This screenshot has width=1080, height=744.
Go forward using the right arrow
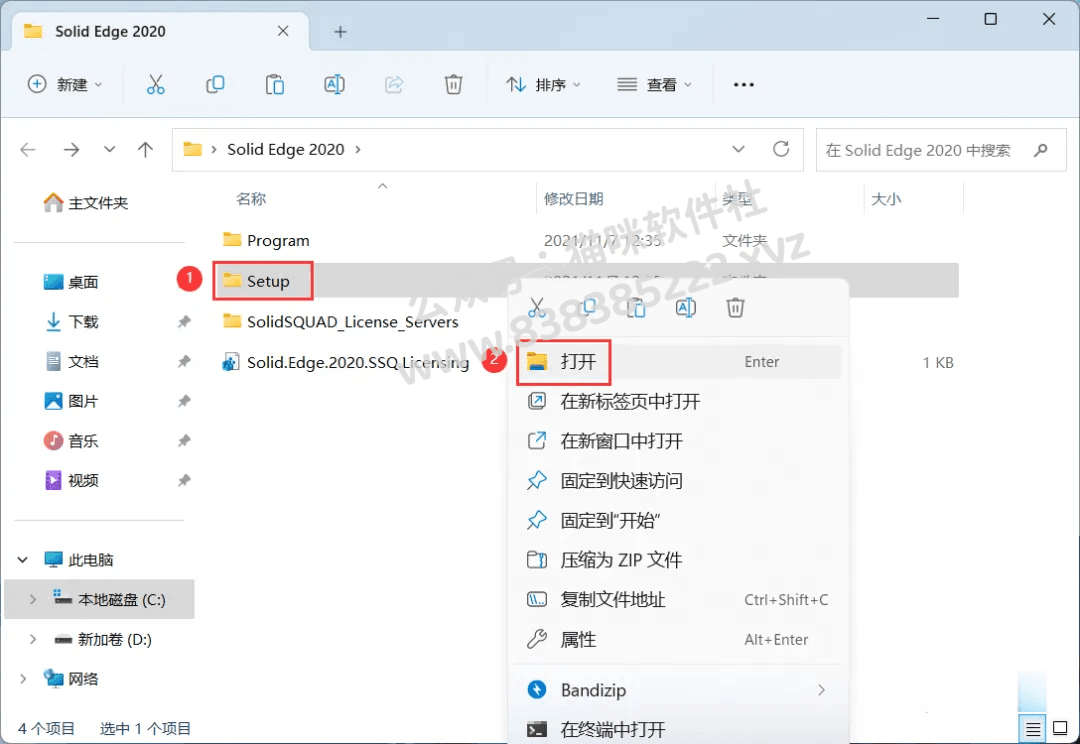72,149
